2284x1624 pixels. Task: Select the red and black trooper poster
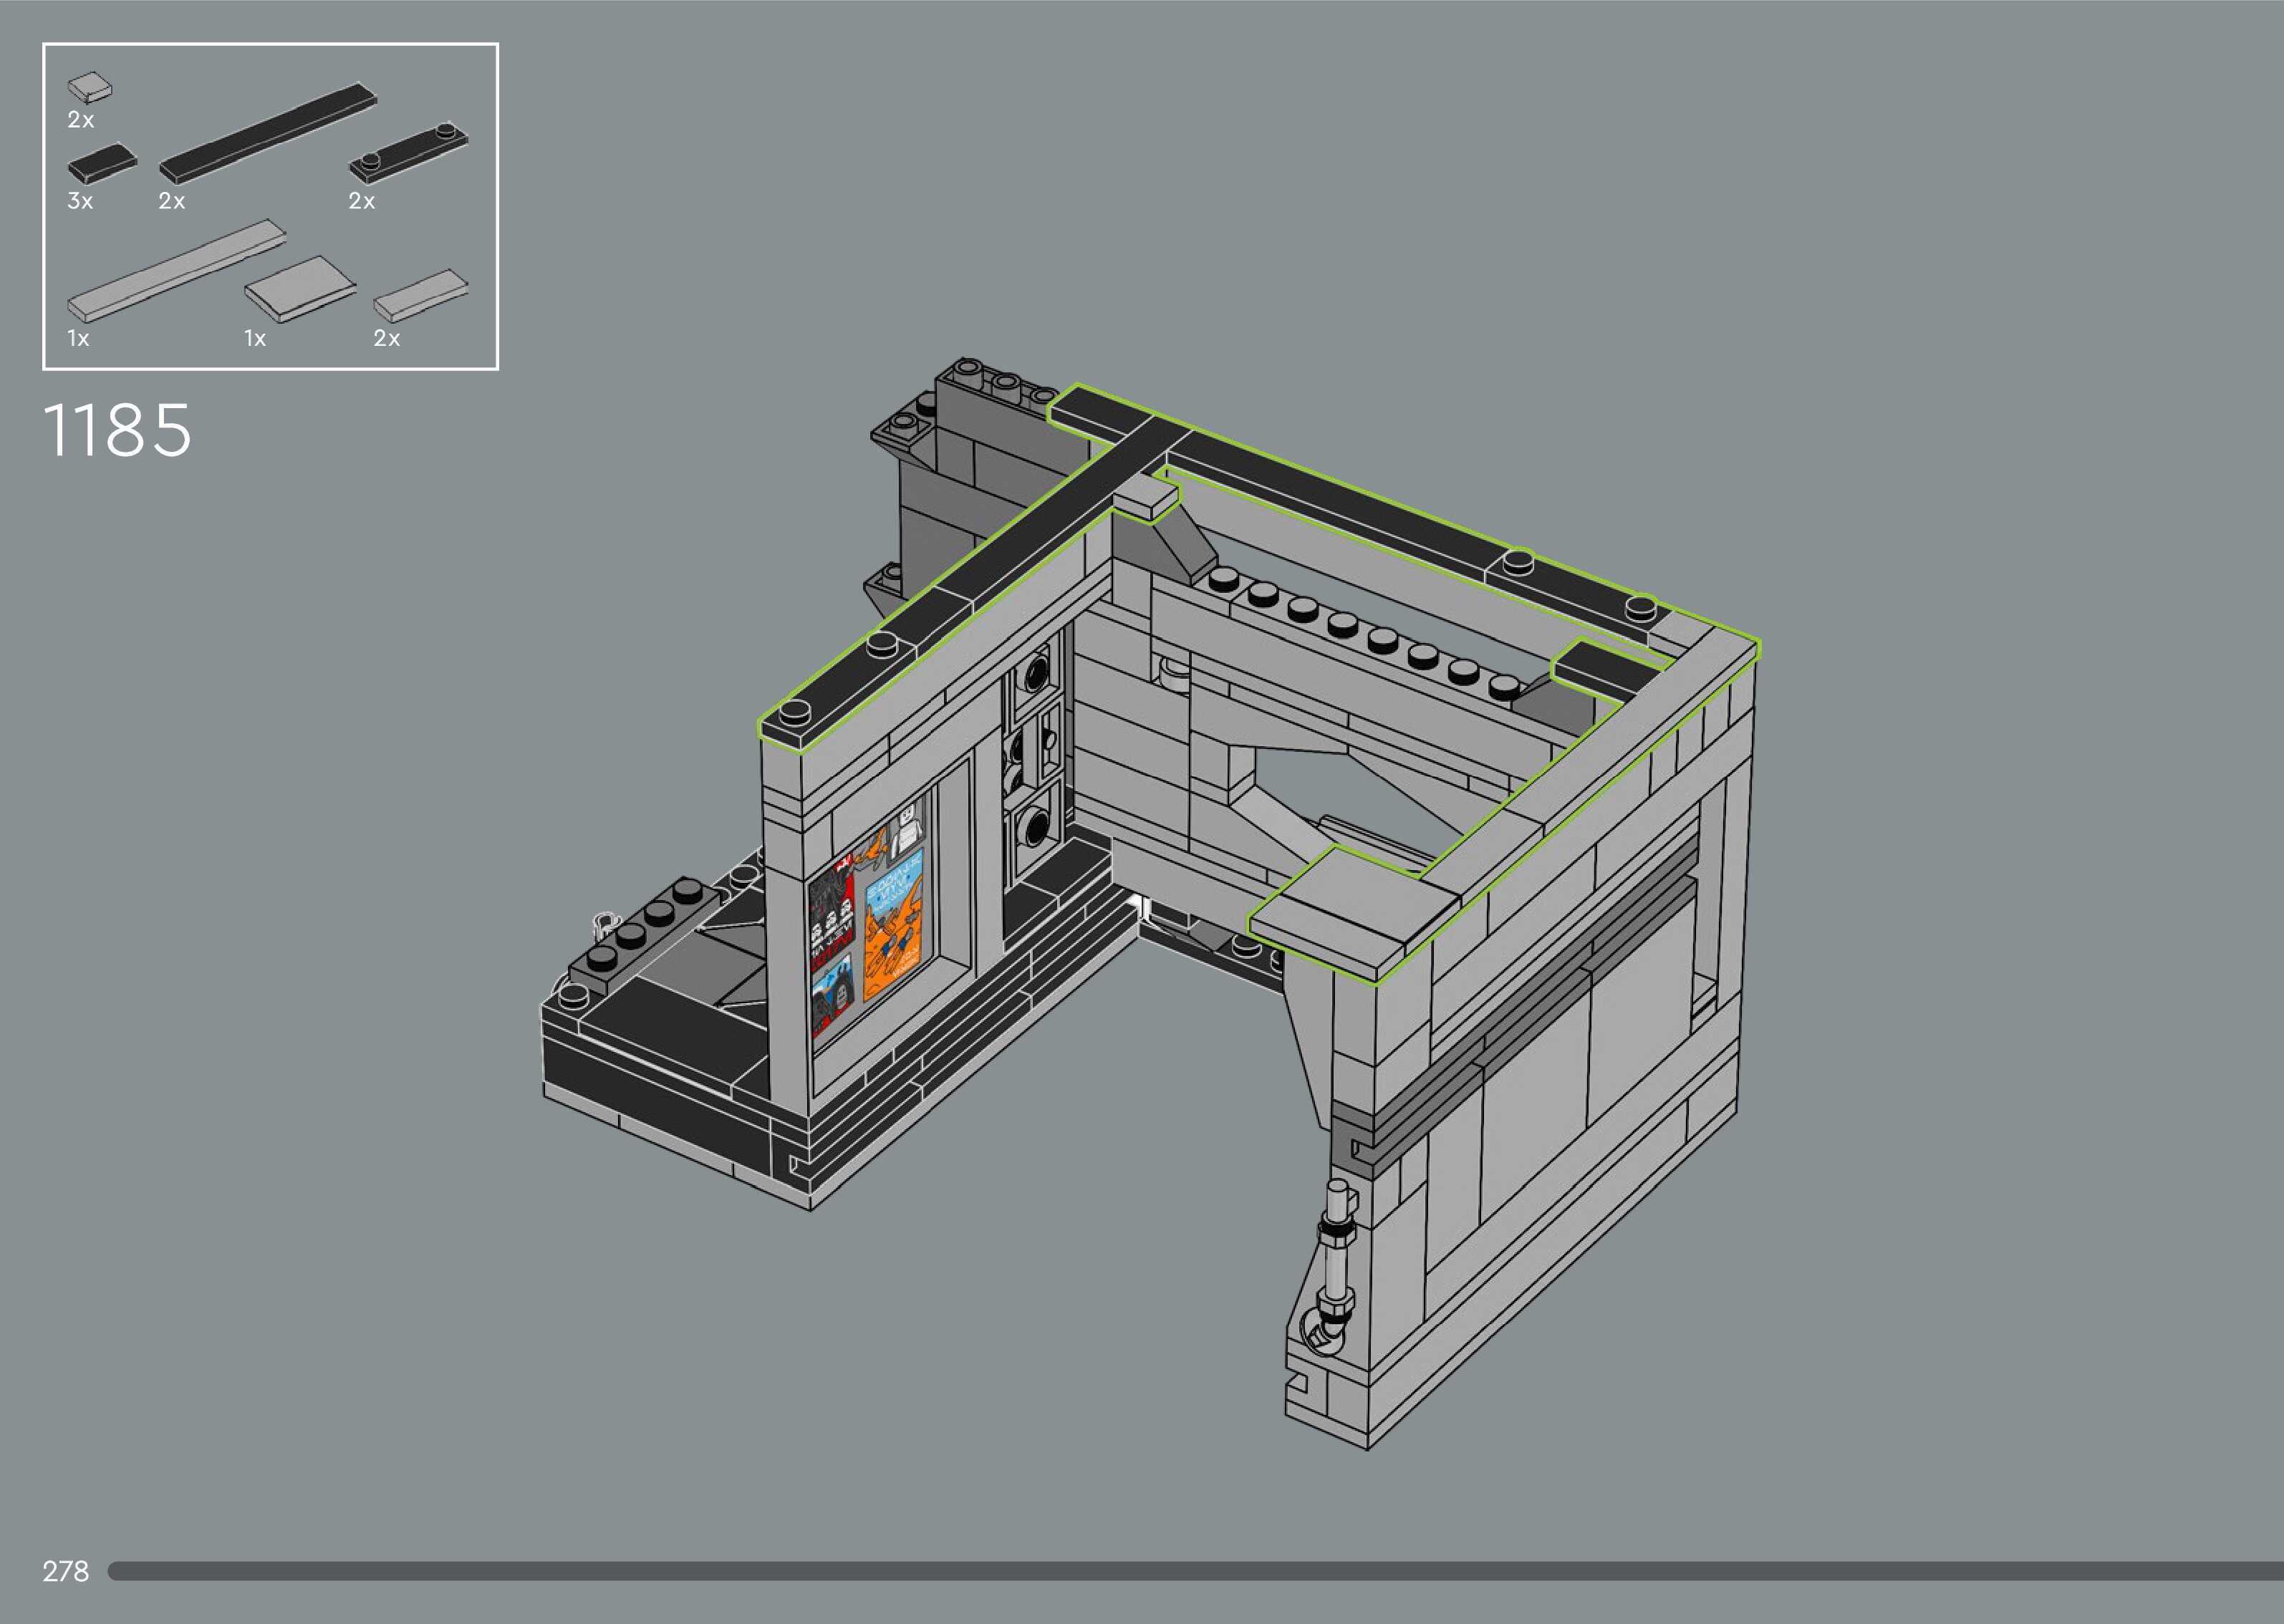831,915
